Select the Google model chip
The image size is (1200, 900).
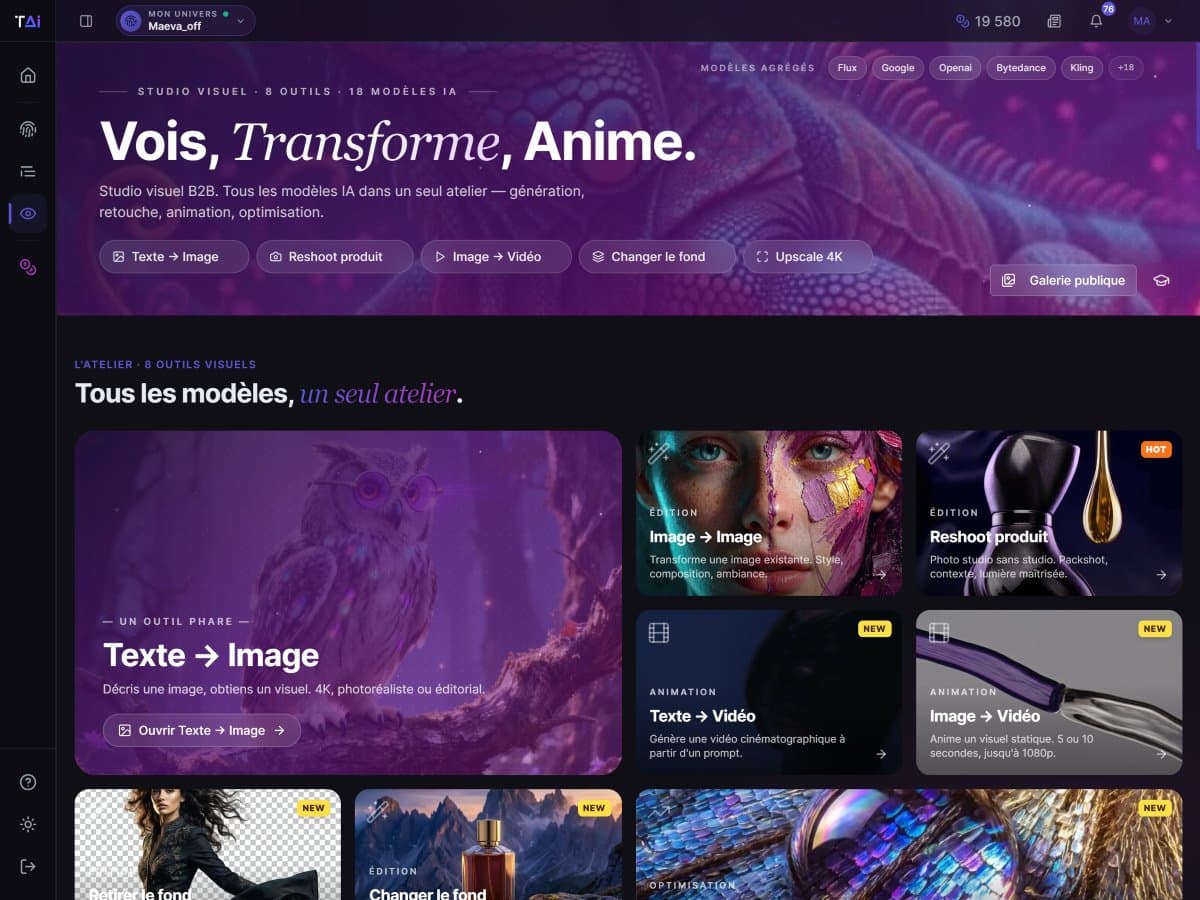(898, 68)
